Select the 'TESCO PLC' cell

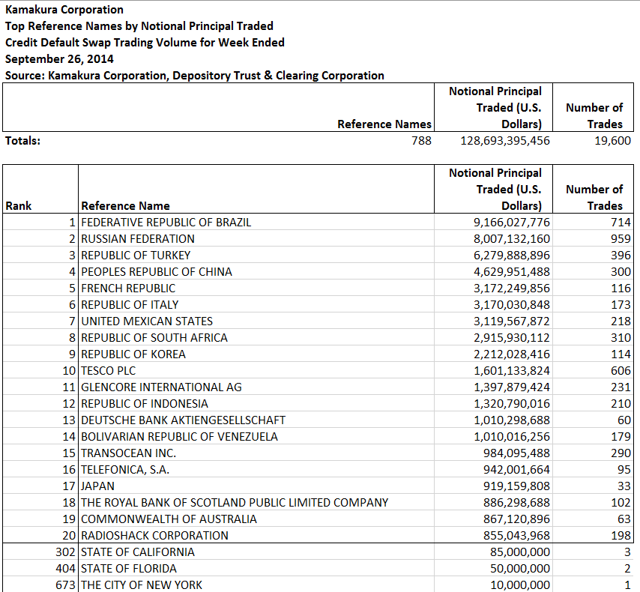pyautogui.click(x=256, y=371)
